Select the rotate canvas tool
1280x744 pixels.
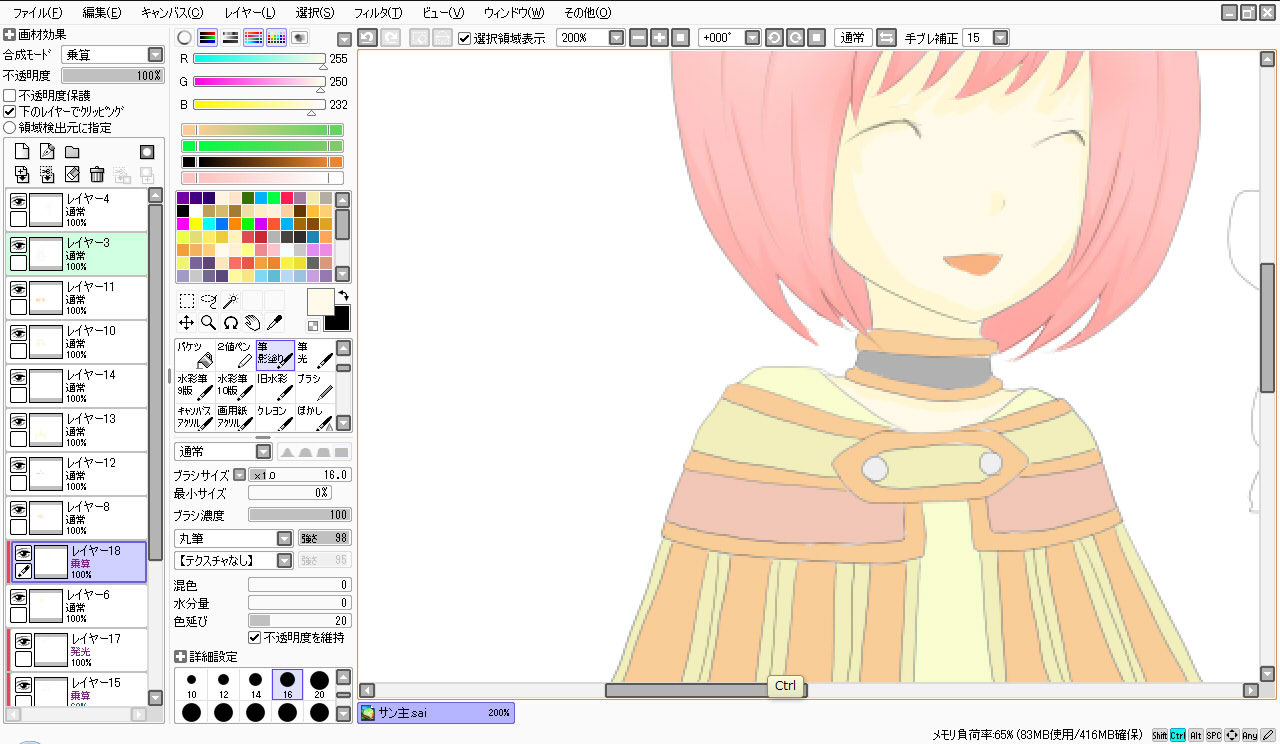pos(230,322)
